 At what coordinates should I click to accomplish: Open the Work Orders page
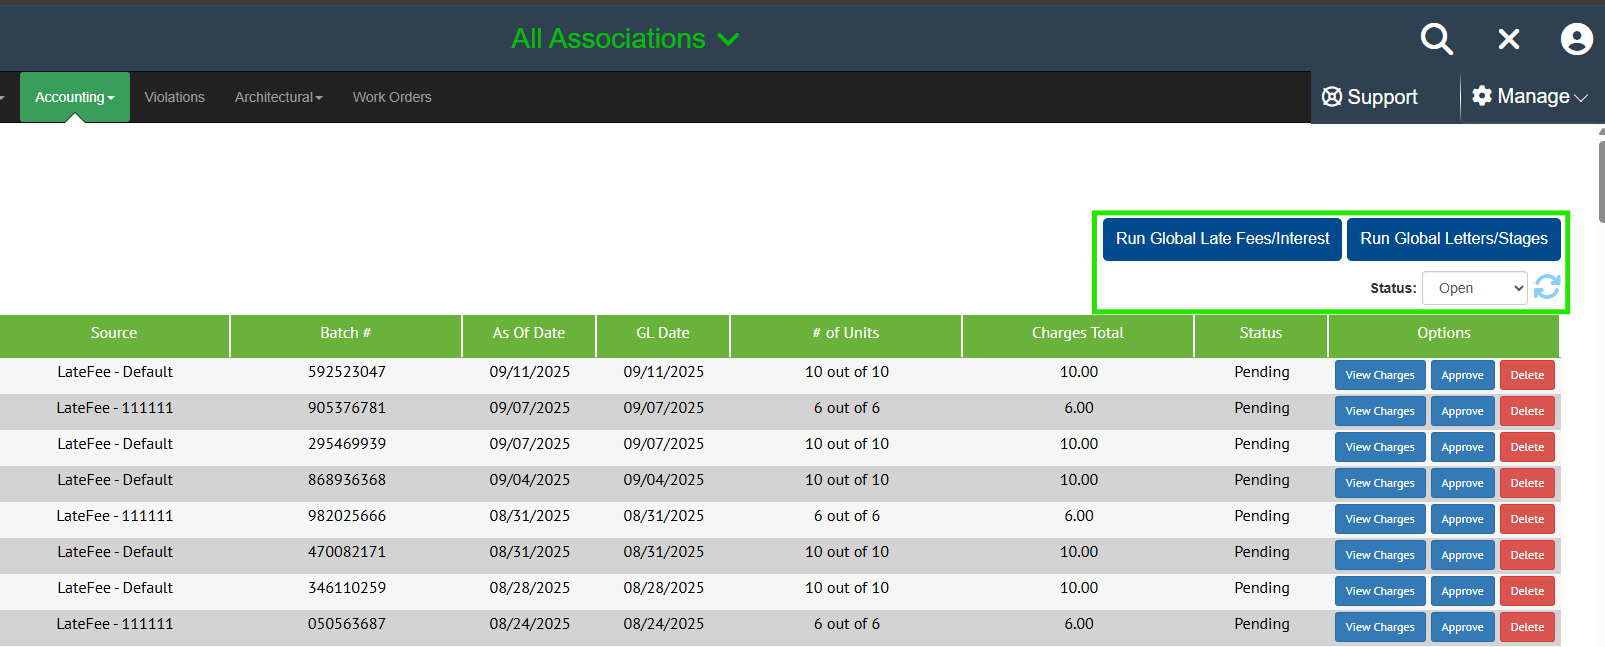392,97
